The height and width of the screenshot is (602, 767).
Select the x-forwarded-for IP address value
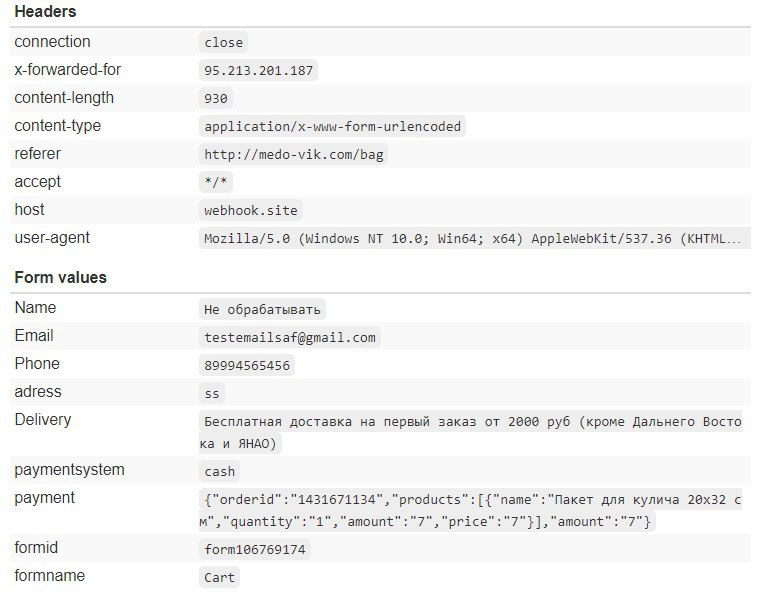tap(258, 70)
